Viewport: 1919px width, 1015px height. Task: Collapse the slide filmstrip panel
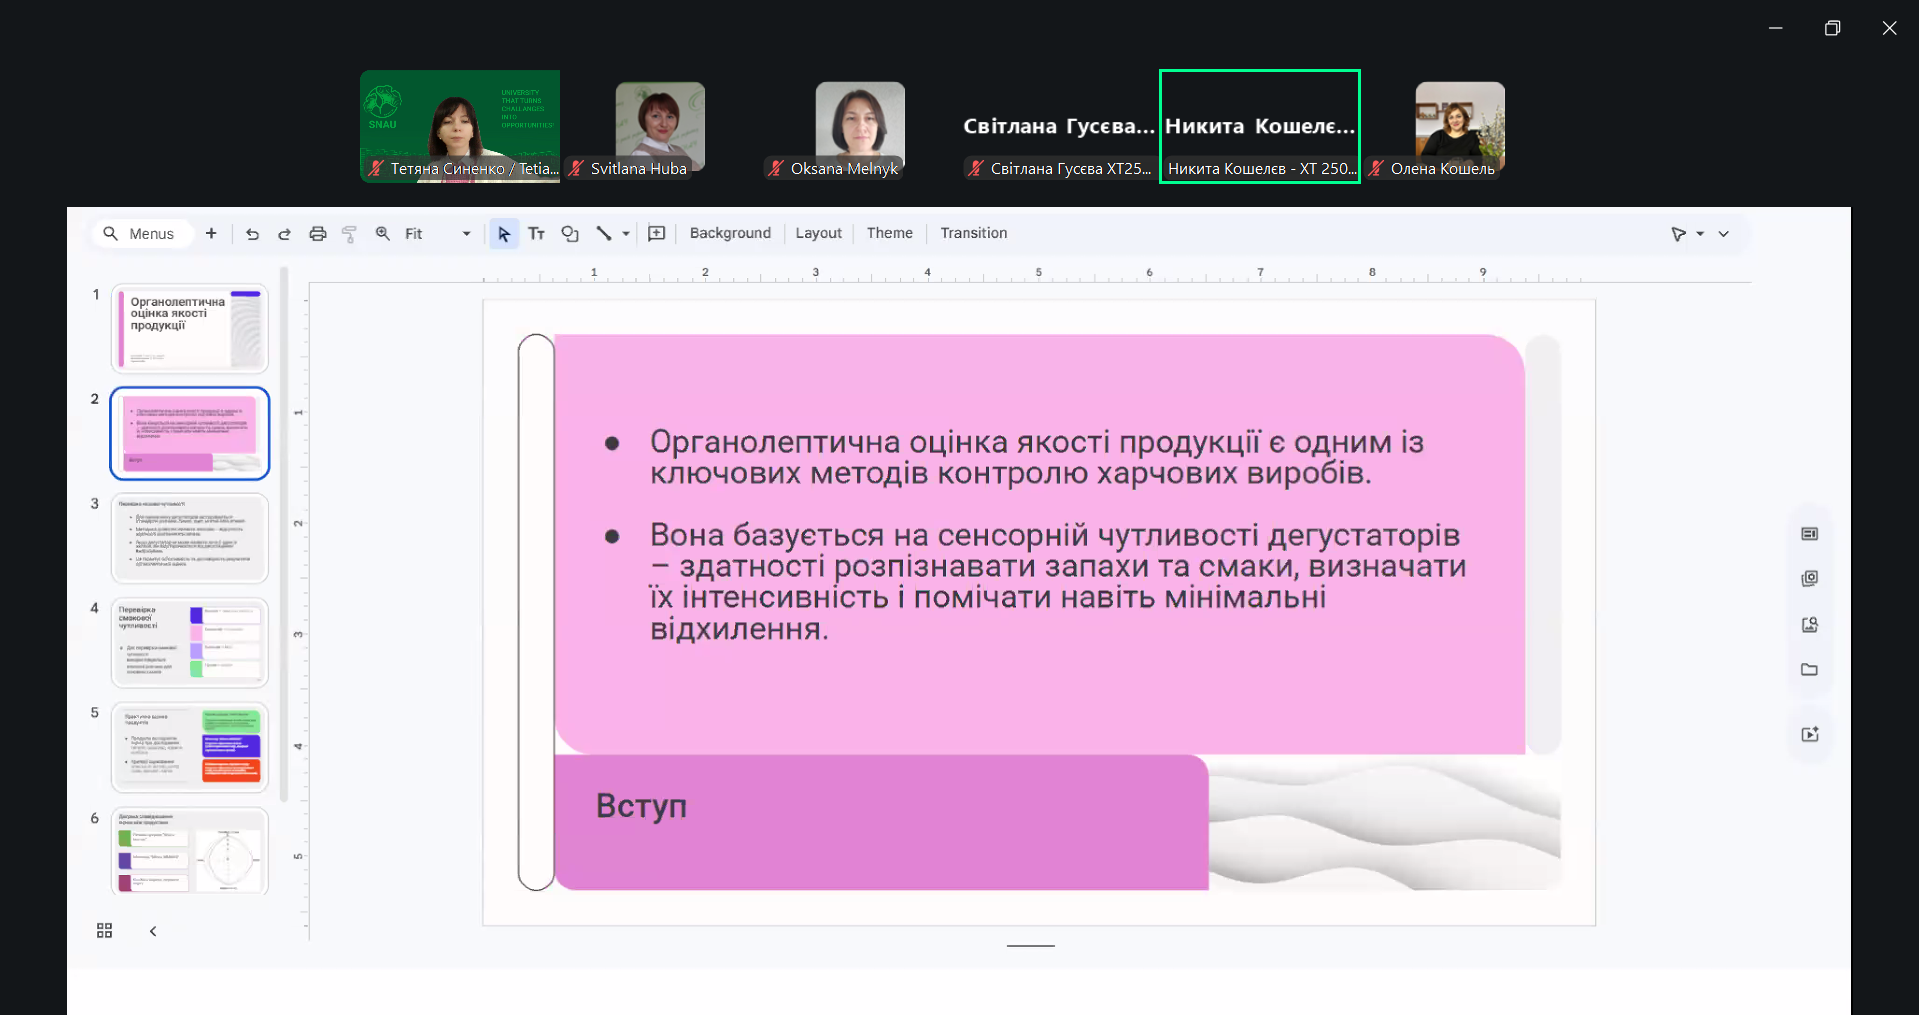[153, 931]
